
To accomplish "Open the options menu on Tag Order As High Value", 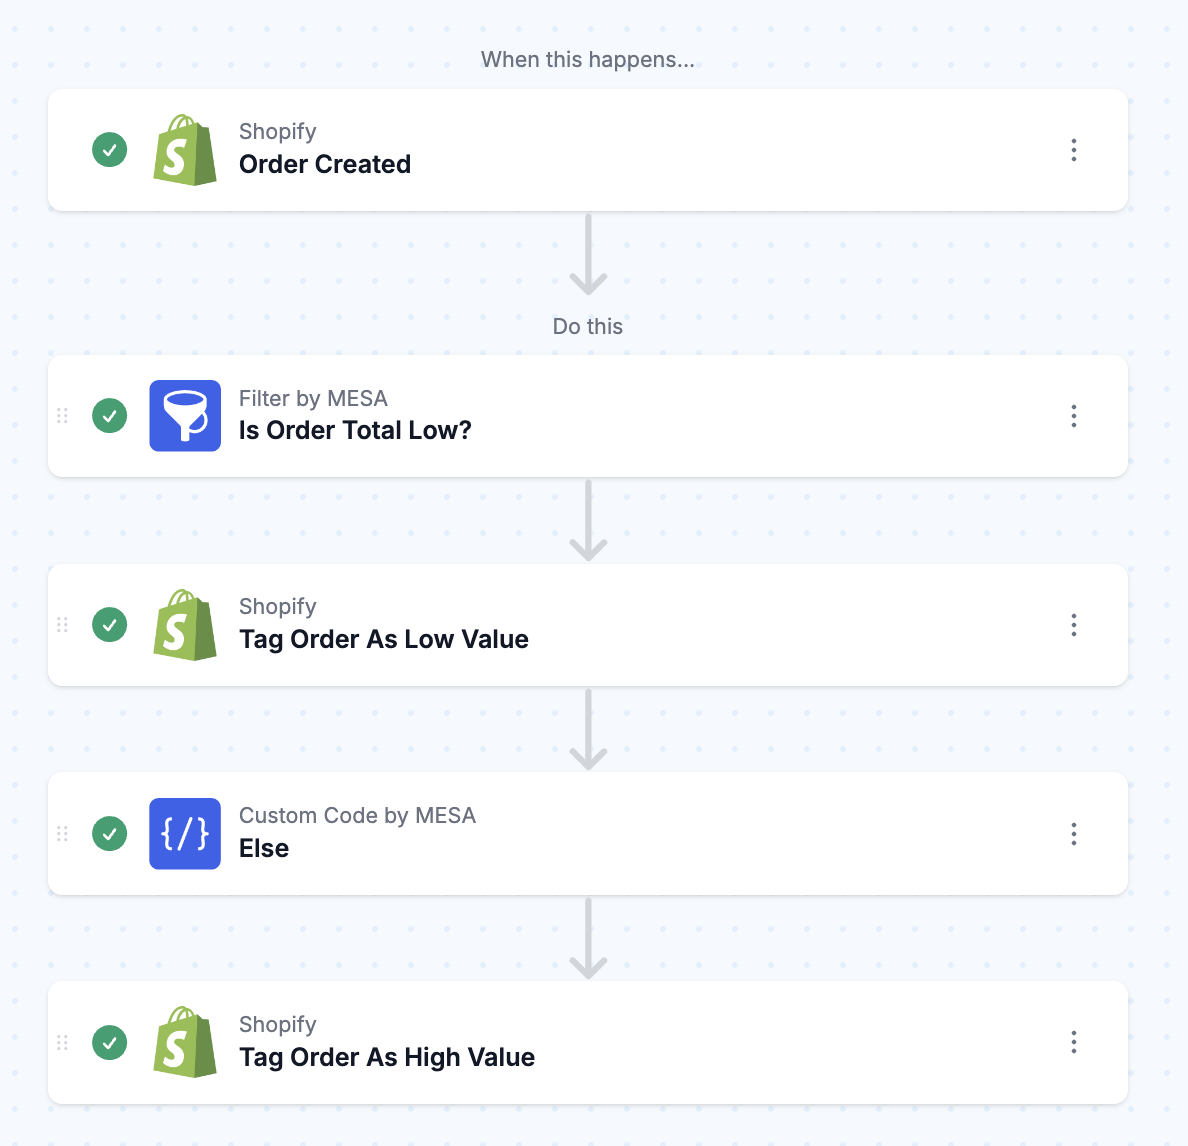I will pos(1073,1042).
